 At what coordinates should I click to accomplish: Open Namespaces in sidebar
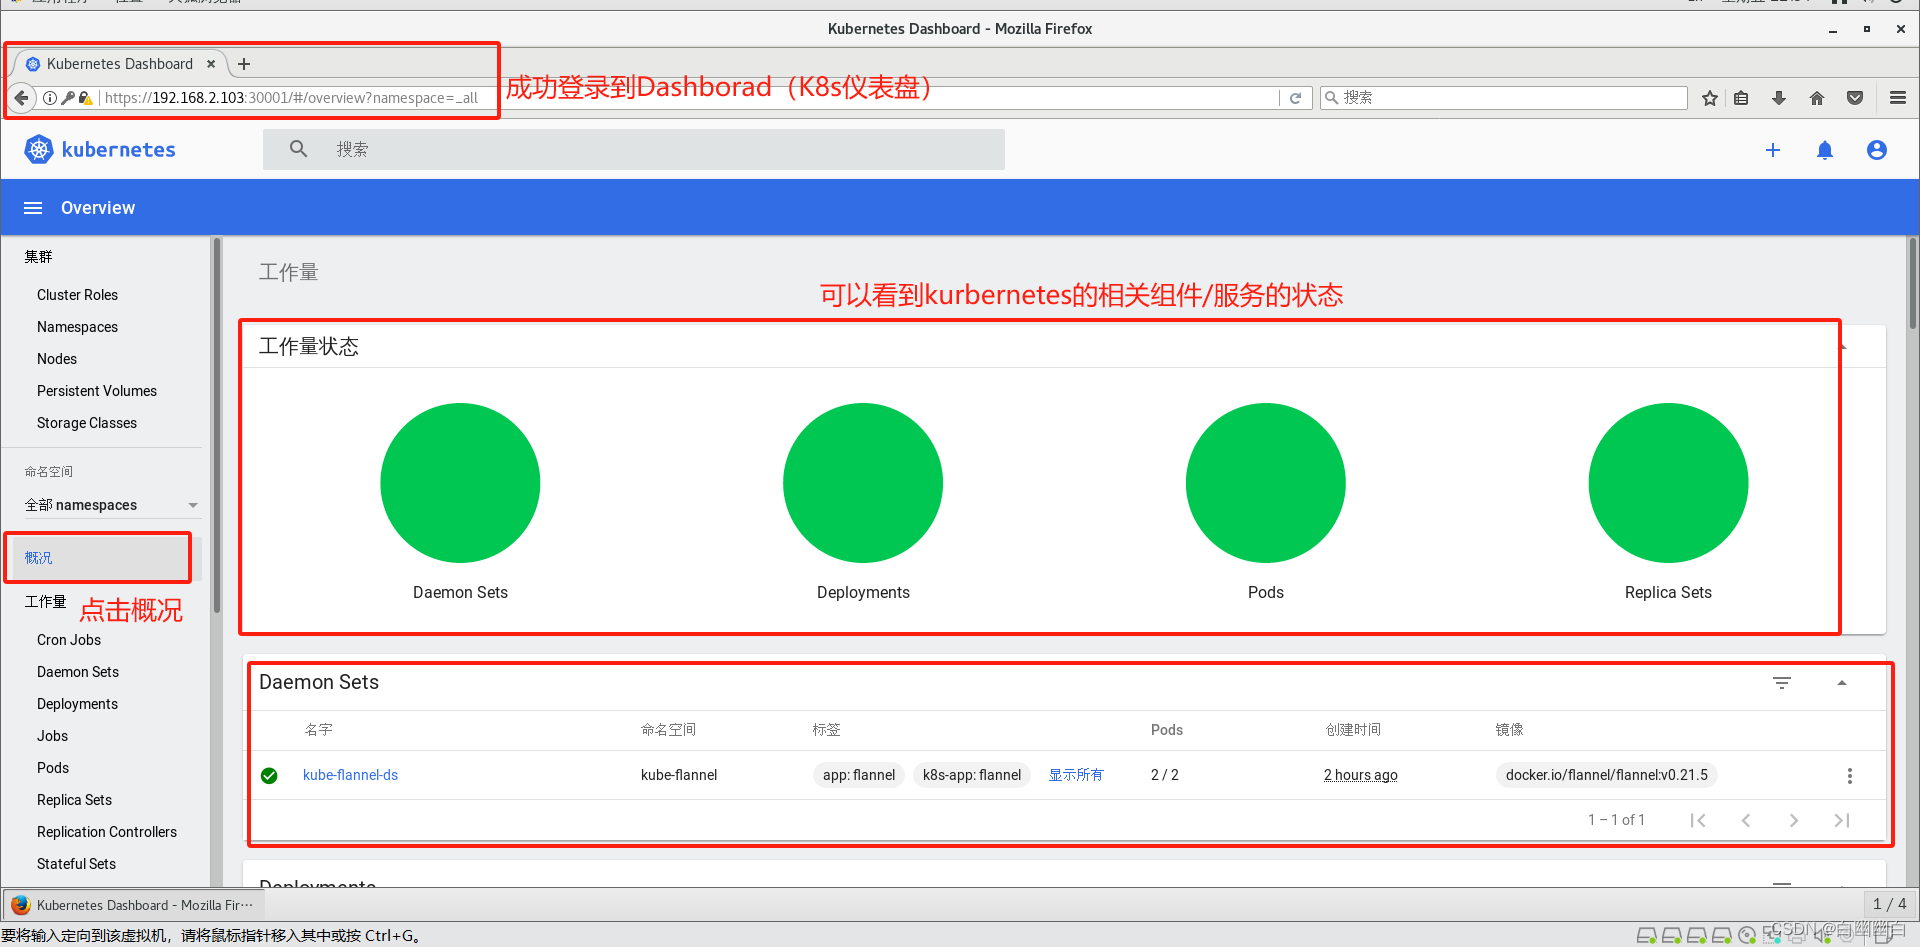78,327
